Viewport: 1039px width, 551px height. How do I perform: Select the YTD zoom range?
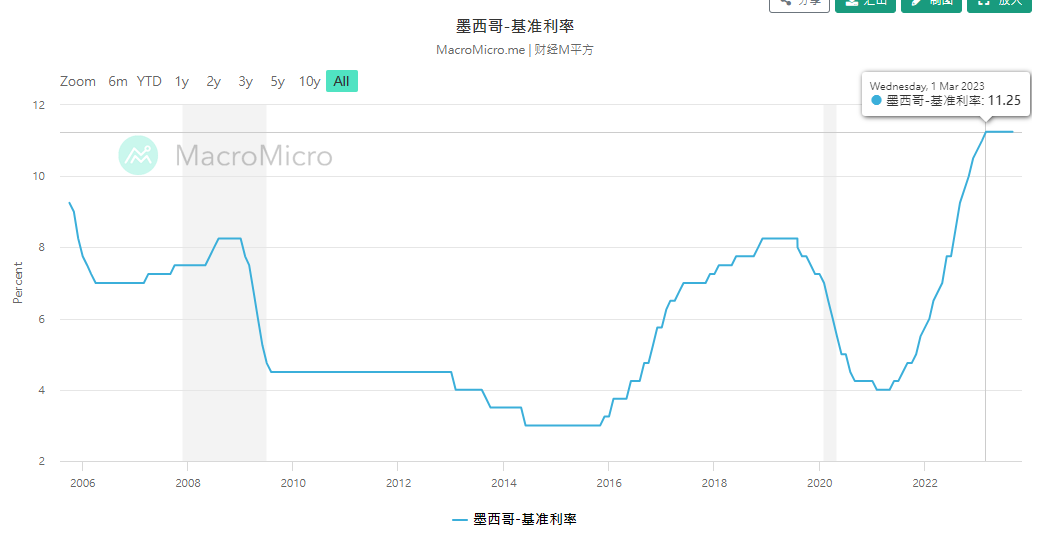tap(149, 82)
